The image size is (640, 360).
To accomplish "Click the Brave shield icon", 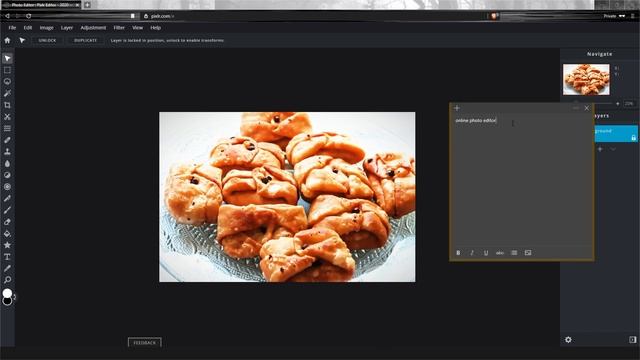I will (494, 16).
